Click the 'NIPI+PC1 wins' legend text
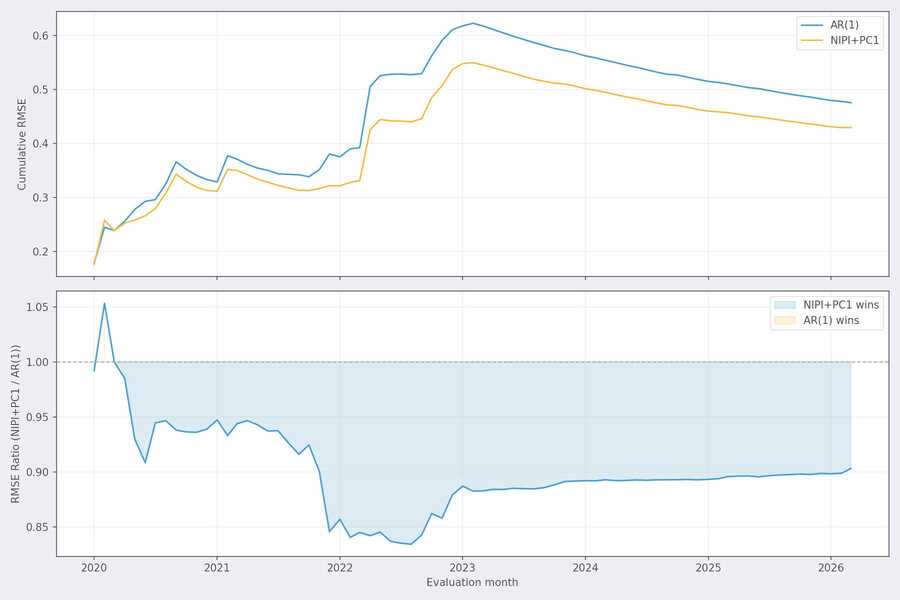 point(841,304)
